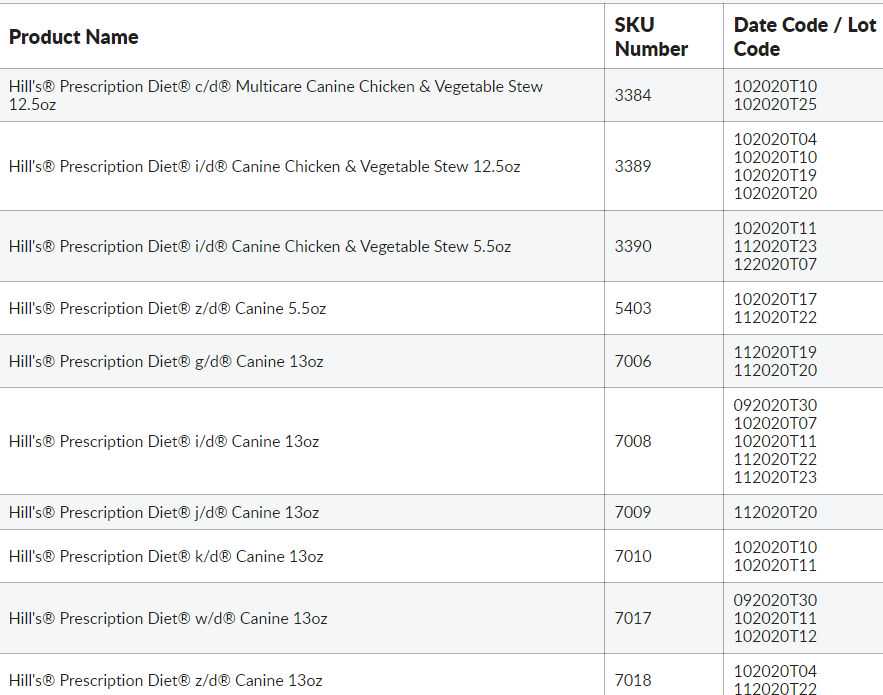Click SKU number 5403

click(633, 308)
